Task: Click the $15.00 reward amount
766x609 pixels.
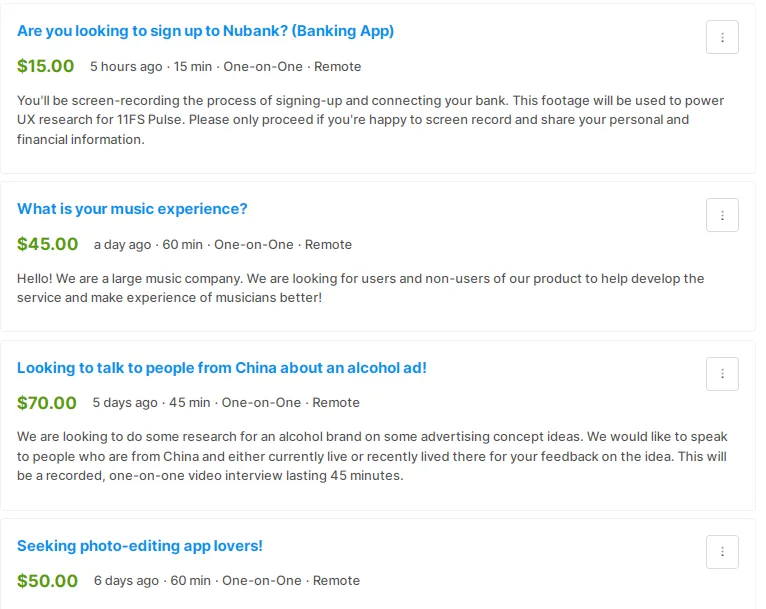Action: point(45,66)
